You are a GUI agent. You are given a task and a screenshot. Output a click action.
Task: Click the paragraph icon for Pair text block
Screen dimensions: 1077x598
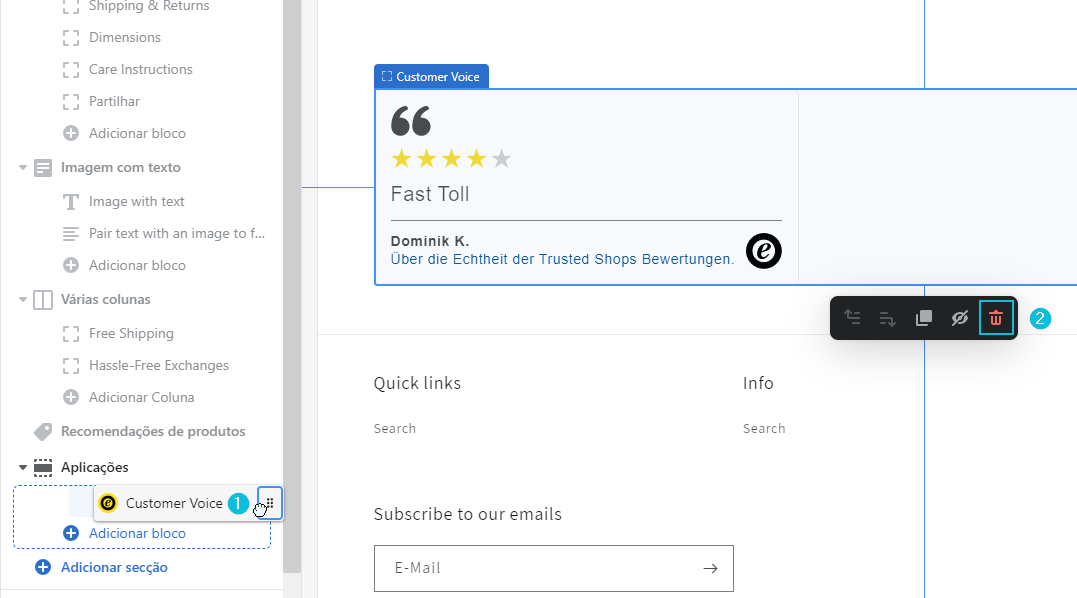click(x=71, y=234)
